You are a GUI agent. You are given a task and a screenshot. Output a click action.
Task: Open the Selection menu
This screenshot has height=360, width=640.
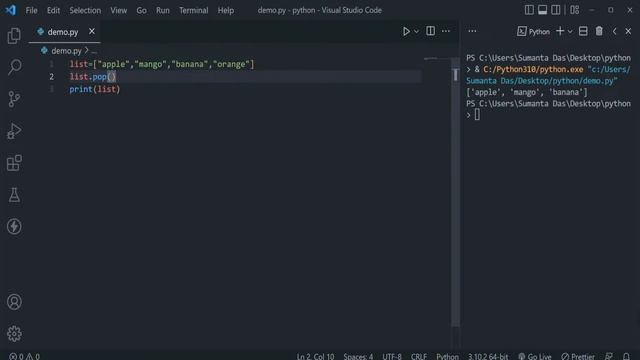tap(85, 10)
